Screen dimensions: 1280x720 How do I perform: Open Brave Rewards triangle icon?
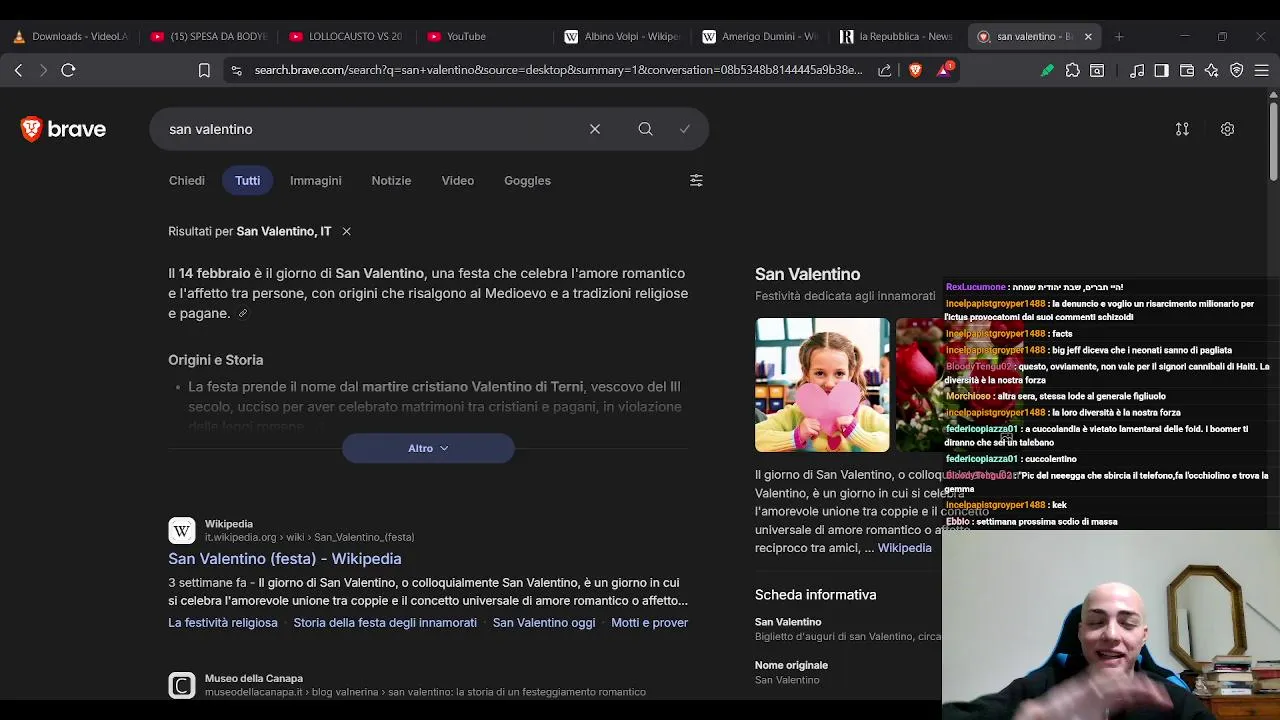(x=945, y=70)
